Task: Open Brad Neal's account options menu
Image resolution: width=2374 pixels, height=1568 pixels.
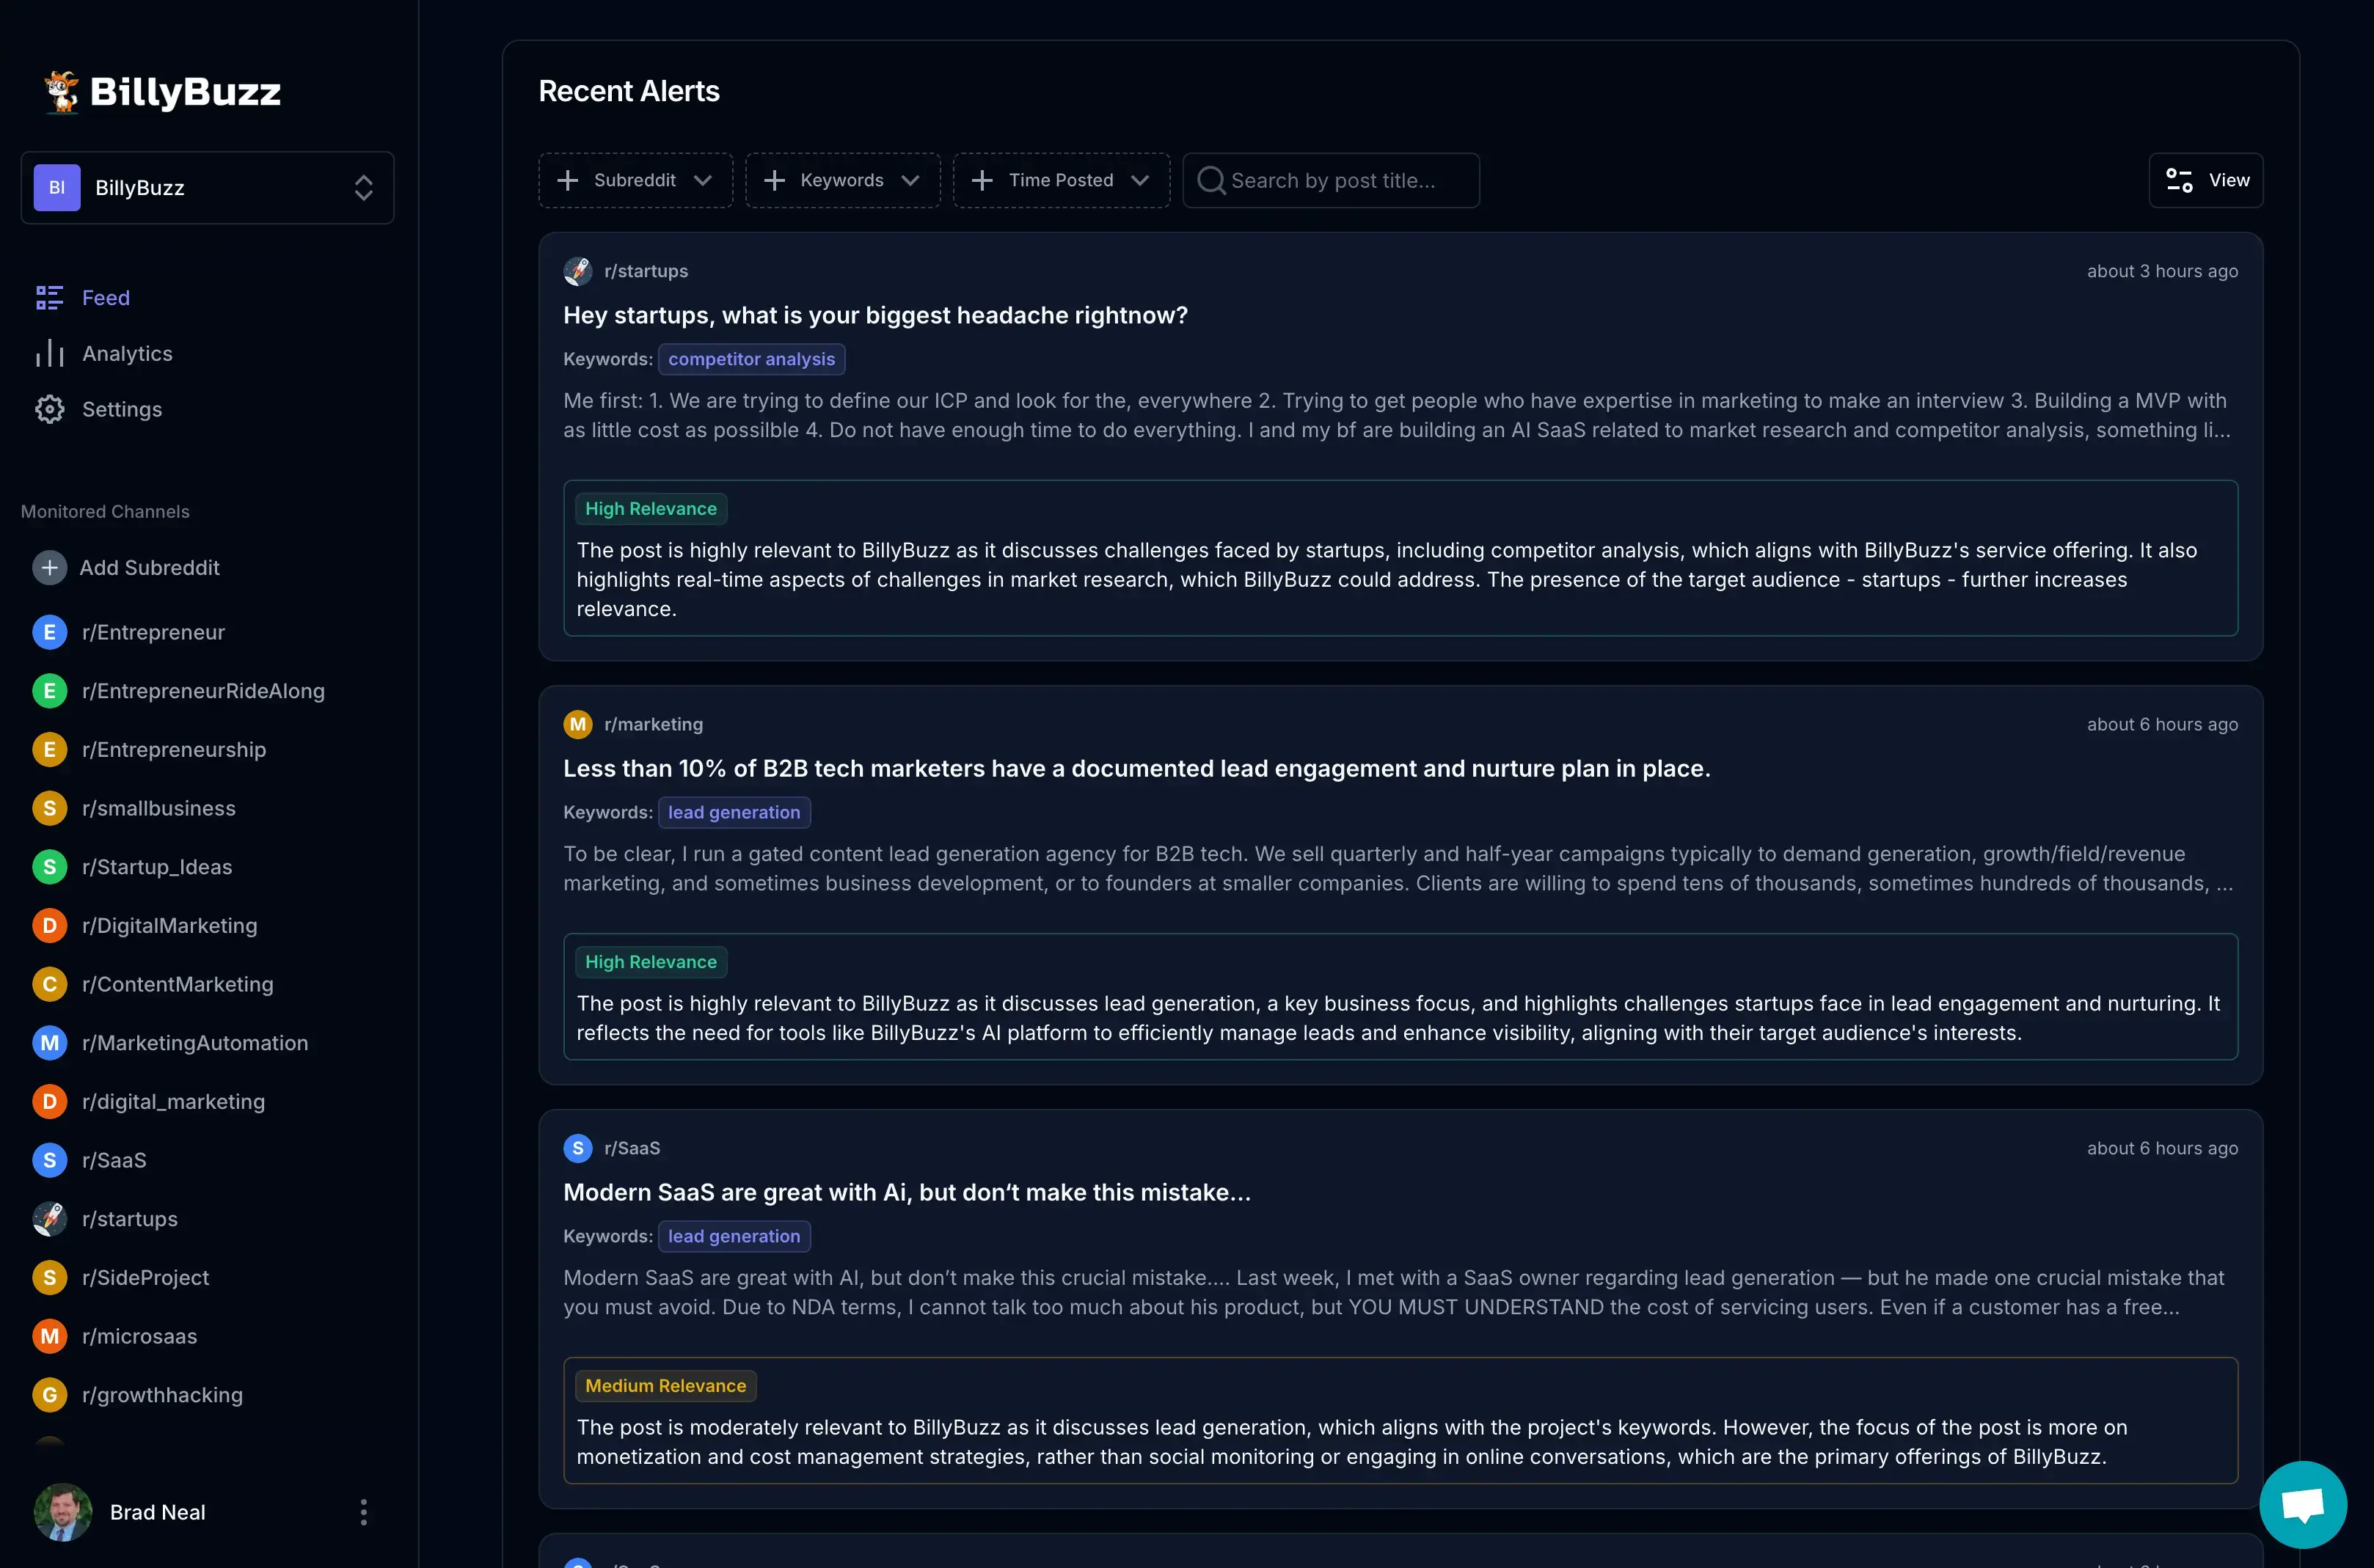Action: click(x=363, y=1512)
